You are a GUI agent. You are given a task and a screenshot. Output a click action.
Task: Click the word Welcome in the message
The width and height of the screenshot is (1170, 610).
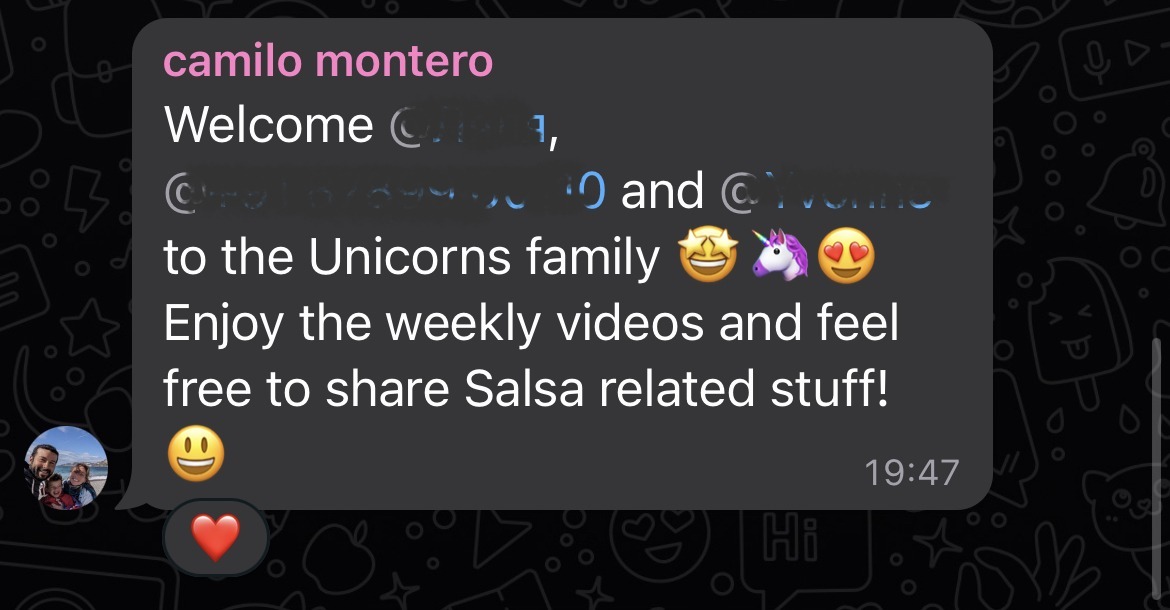pos(269,125)
